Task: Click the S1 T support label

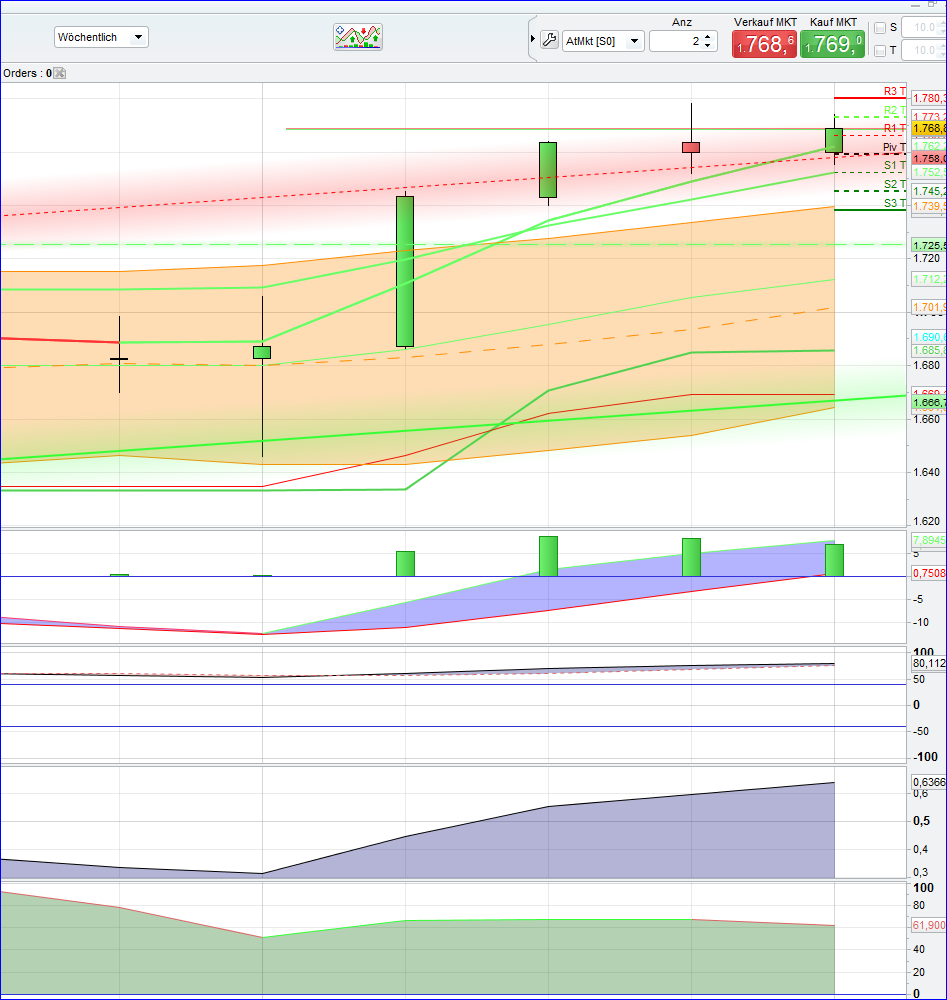Action: pyautogui.click(x=895, y=165)
